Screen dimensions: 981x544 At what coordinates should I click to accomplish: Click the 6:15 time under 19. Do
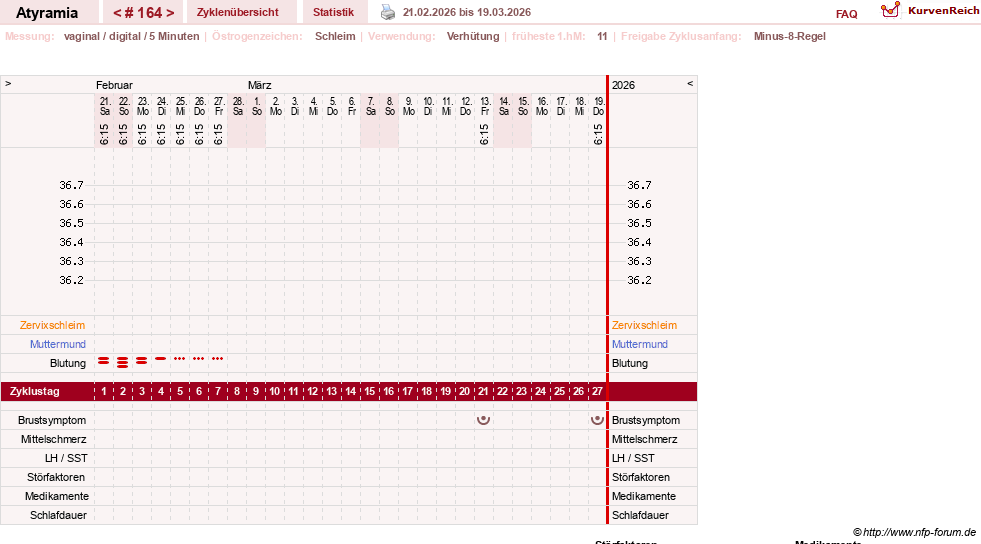[597, 134]
